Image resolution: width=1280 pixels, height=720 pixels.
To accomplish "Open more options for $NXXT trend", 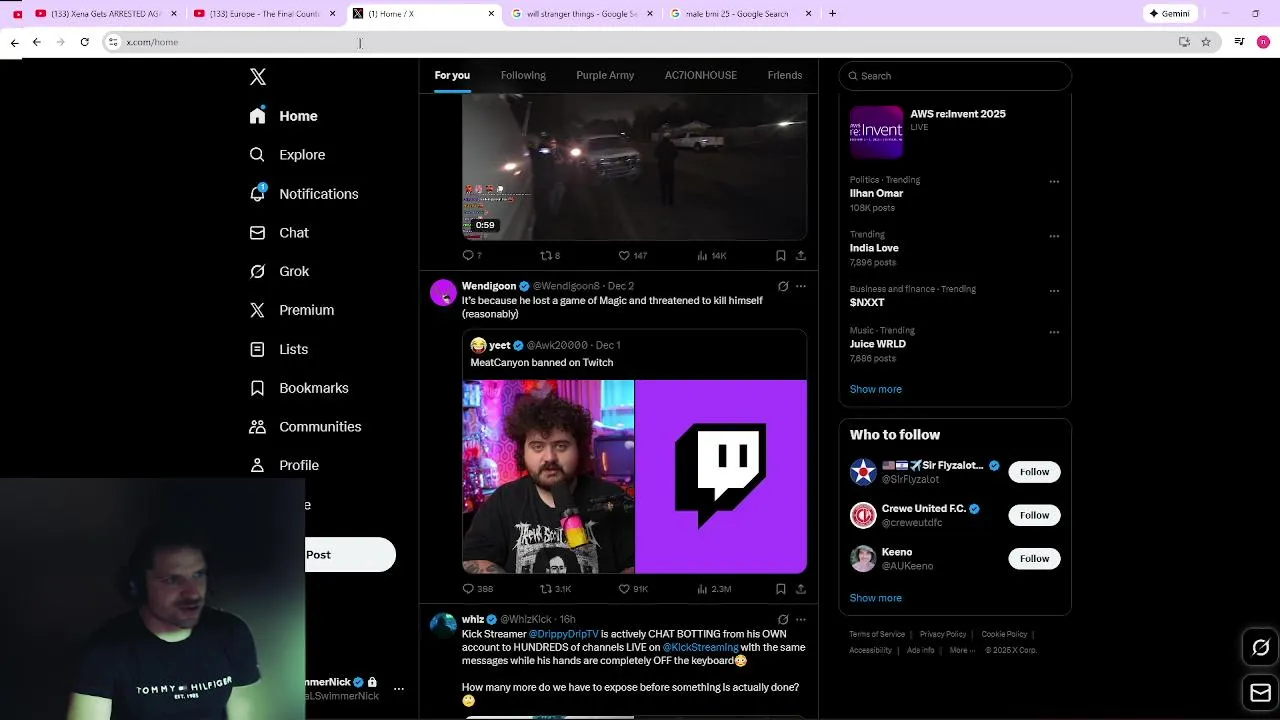I will click(1054, 291).
